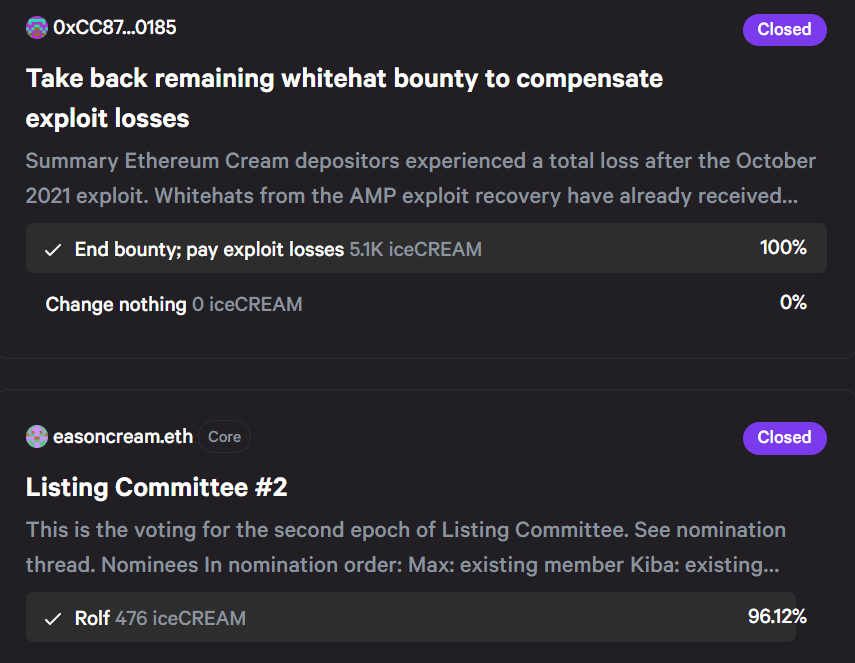Click the Closed badge on Listing Committee proposal
This screenshot has height=663, width=855.
coord(784,438)
